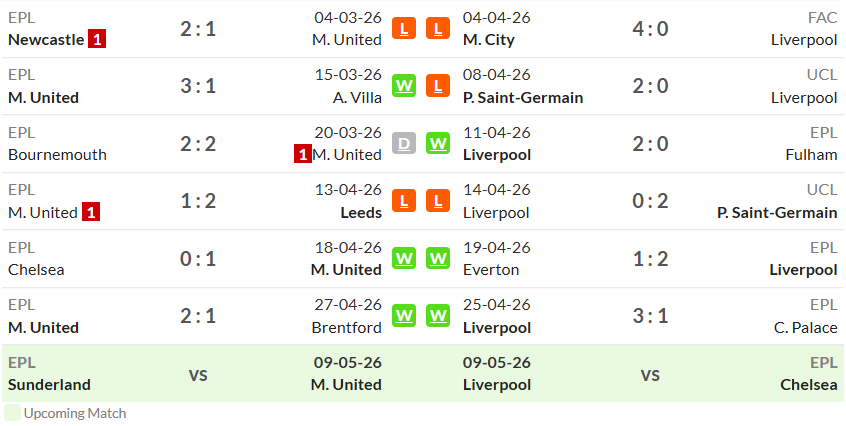The image size is (846, 426).
Task: Open the 4 : 0 M. City vs Liverpool score
Action: point(650,29)
